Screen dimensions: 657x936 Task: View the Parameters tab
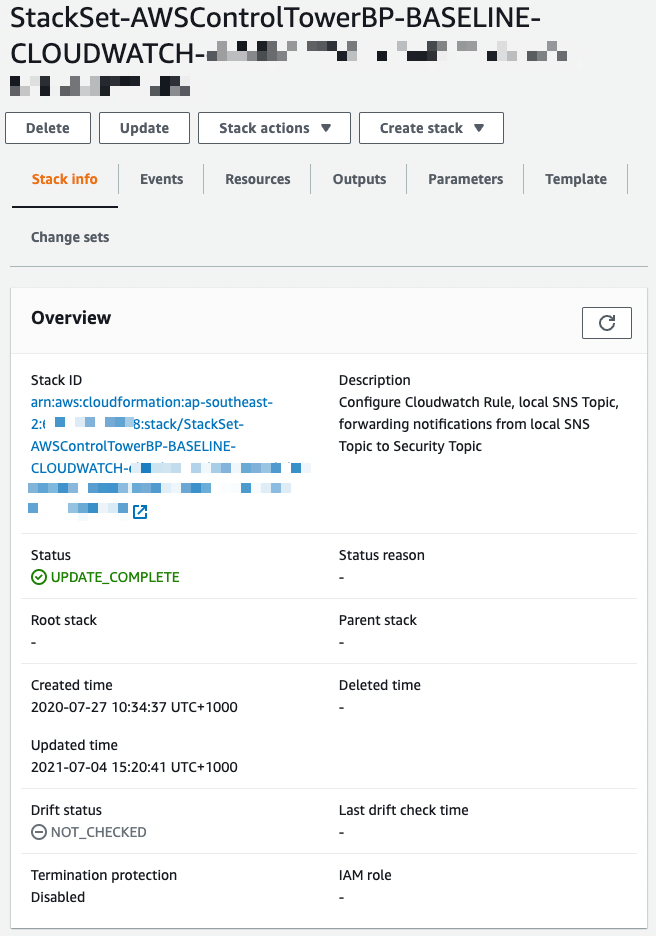tap(465, 179)
